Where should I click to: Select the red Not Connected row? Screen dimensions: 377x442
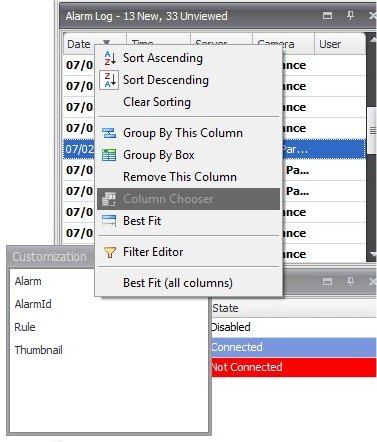tap(293, 367)
